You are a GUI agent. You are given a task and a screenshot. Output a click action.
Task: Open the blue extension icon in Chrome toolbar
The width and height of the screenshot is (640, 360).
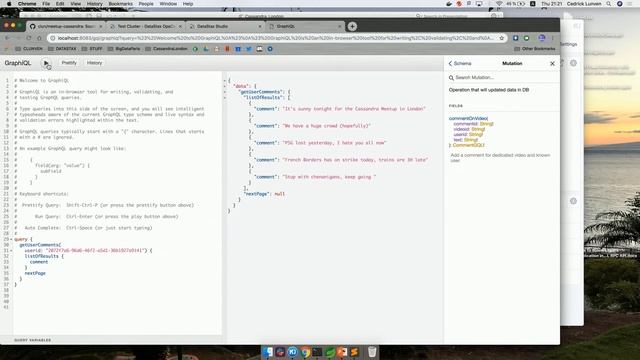[516, 38]
